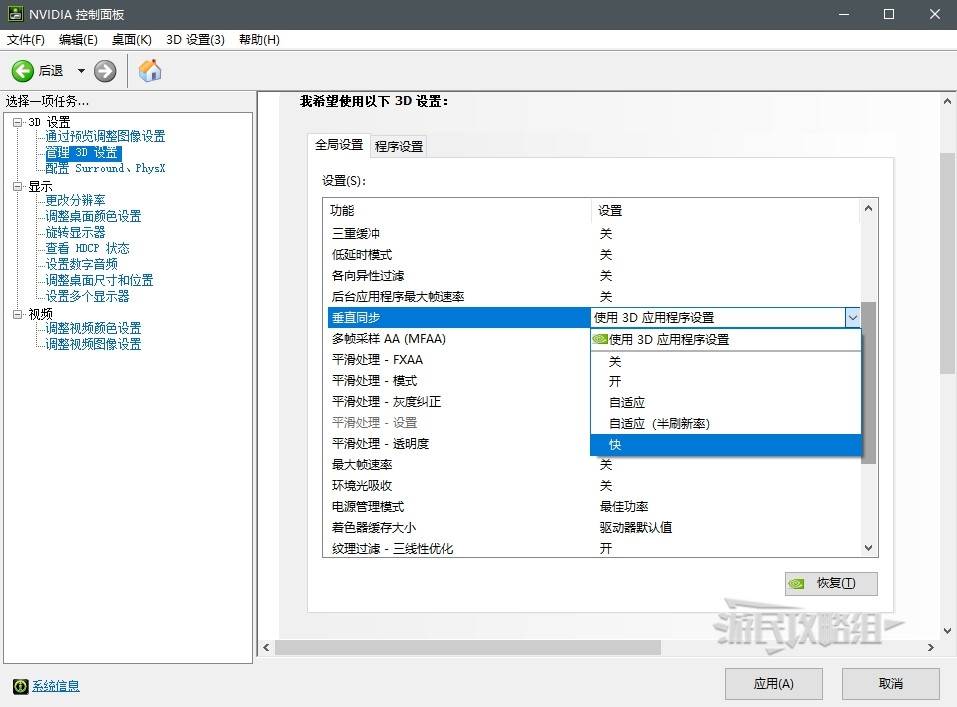Viewport: 957px width, 707px height.
Task: Collapse the 3D 设置 tree node
Action: (17, 122)
